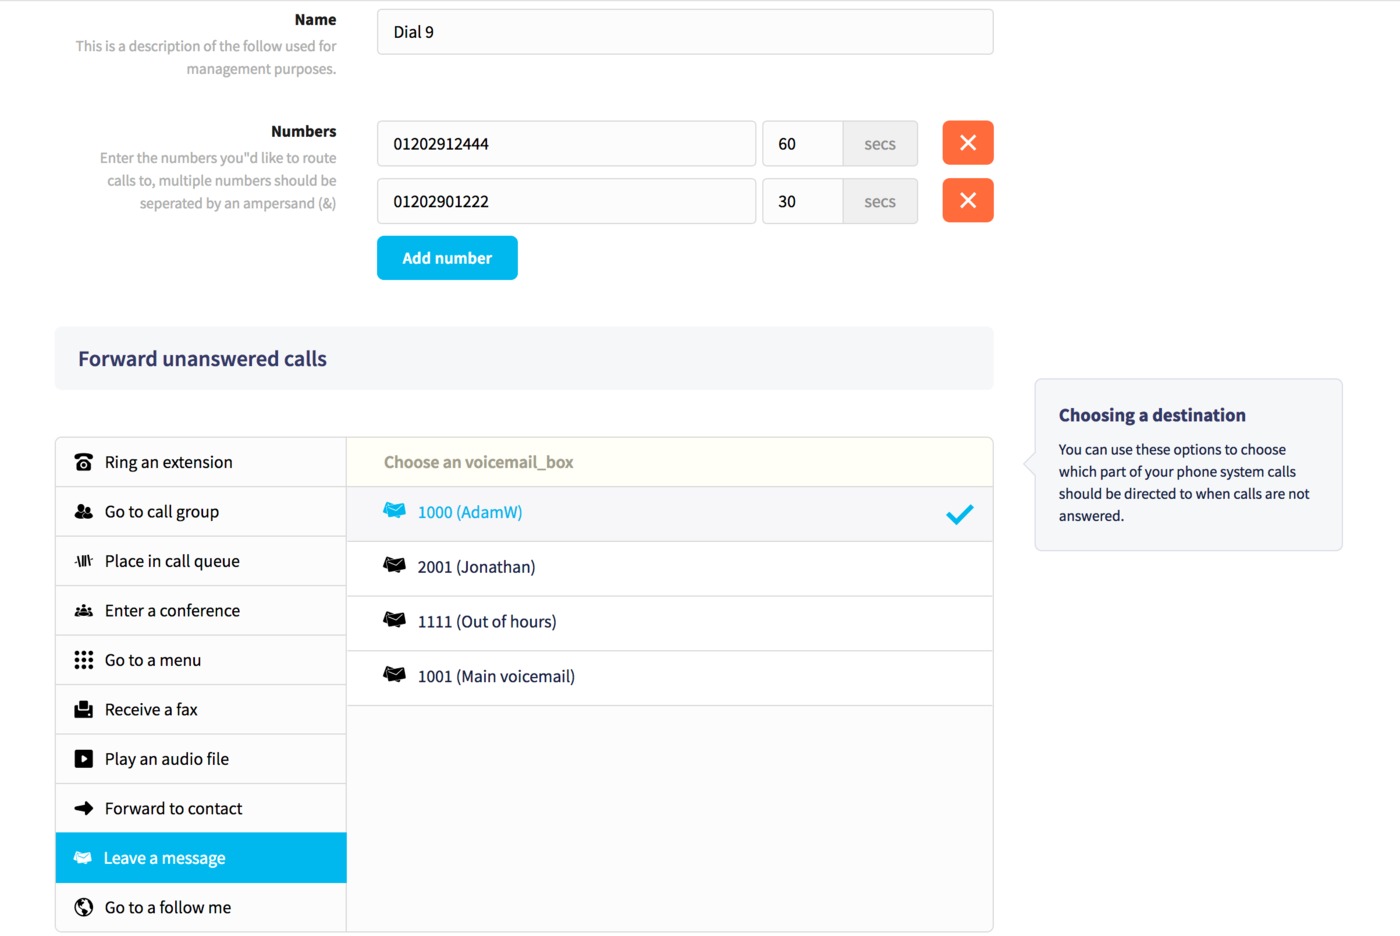Viewport: 1400px width, 936px height.
Task: Open the Leave a message option
Action: (x=201, y=858)
